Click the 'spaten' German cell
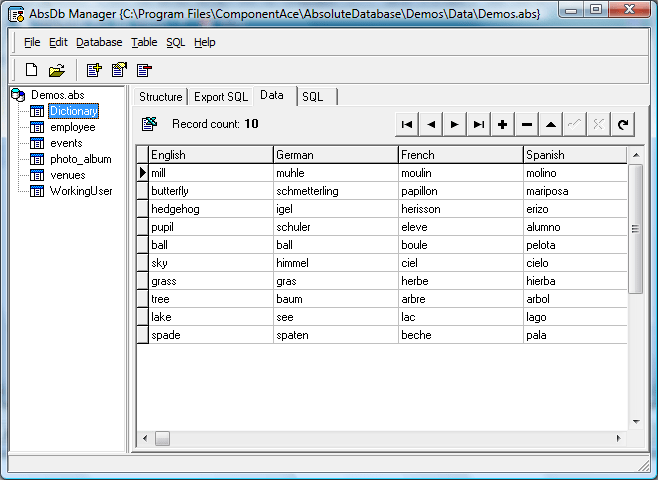The height and width of the screenshot is (480, 658). coord(336,335)
